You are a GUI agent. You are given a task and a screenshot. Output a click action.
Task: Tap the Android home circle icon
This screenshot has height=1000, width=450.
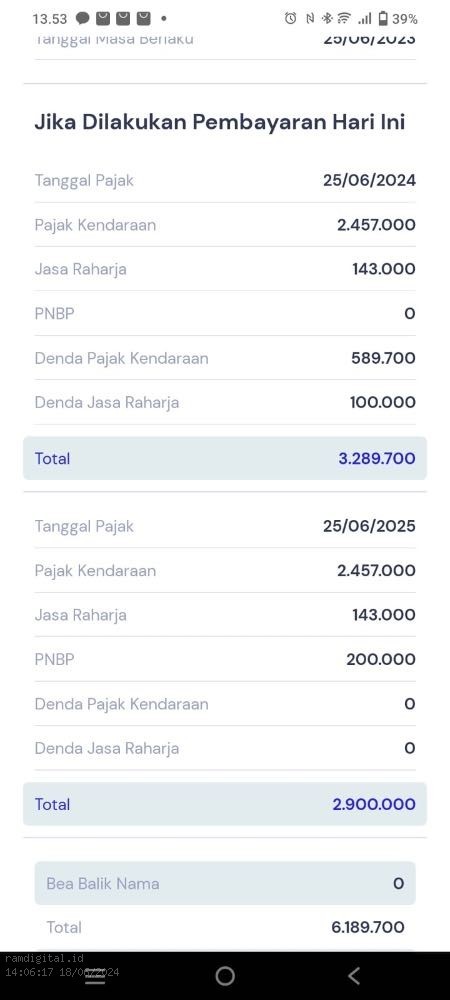tap(225, 976)
